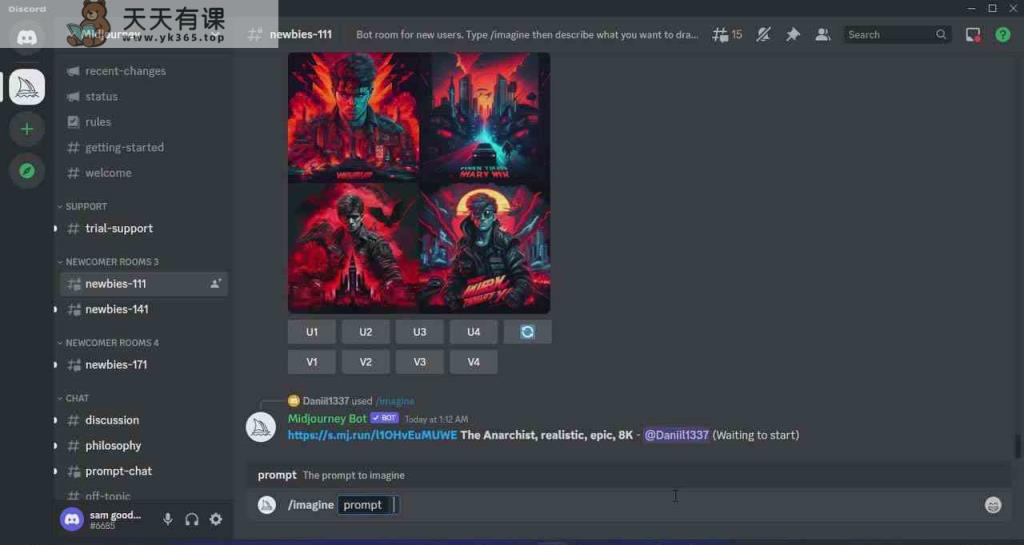Deafen with the headphones icon
This screenshot has height=545, width=1024.
point(191,520)
